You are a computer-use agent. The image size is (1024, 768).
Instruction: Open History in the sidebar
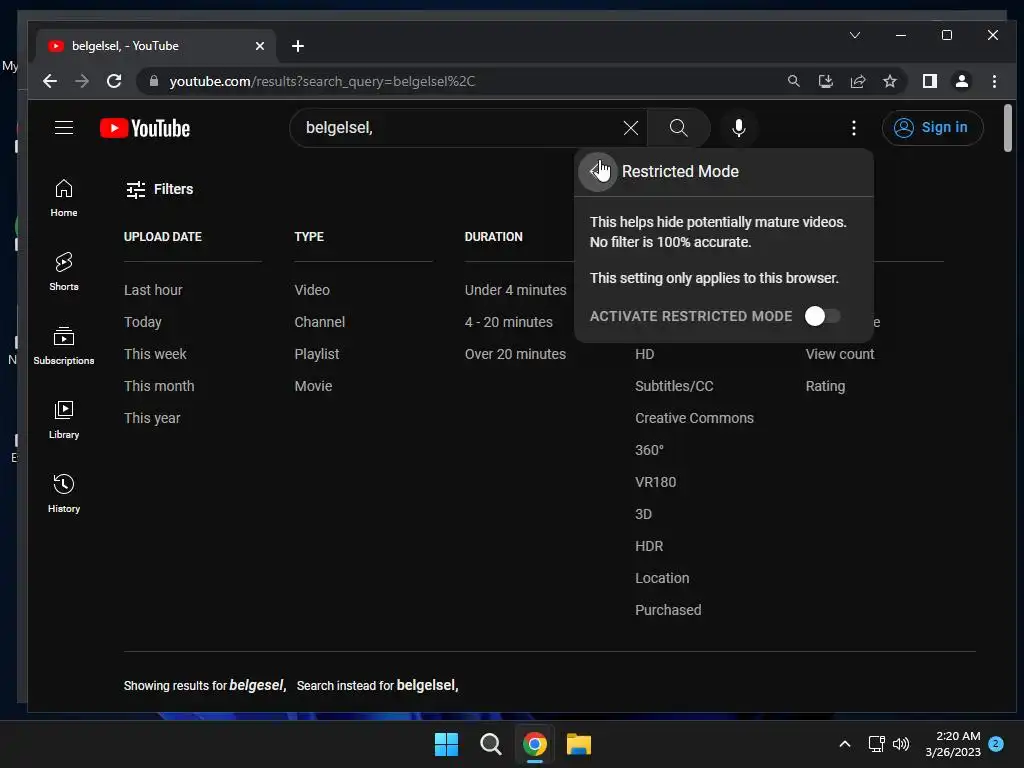pyautogui.click(x=64, y=493)
